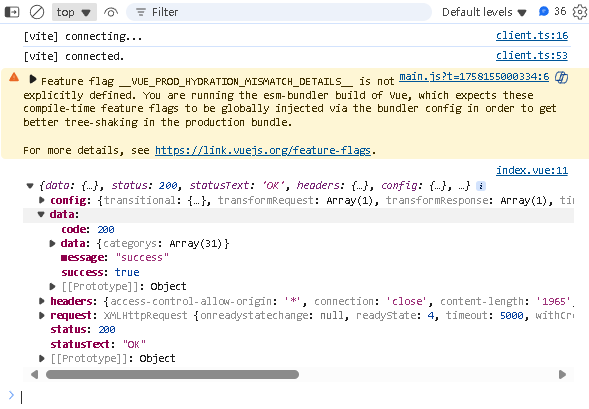The width and height of the screenshot is (589, 409).
Task: Click the '[vite] connected.' log message
Action: [x=74, y=56]
